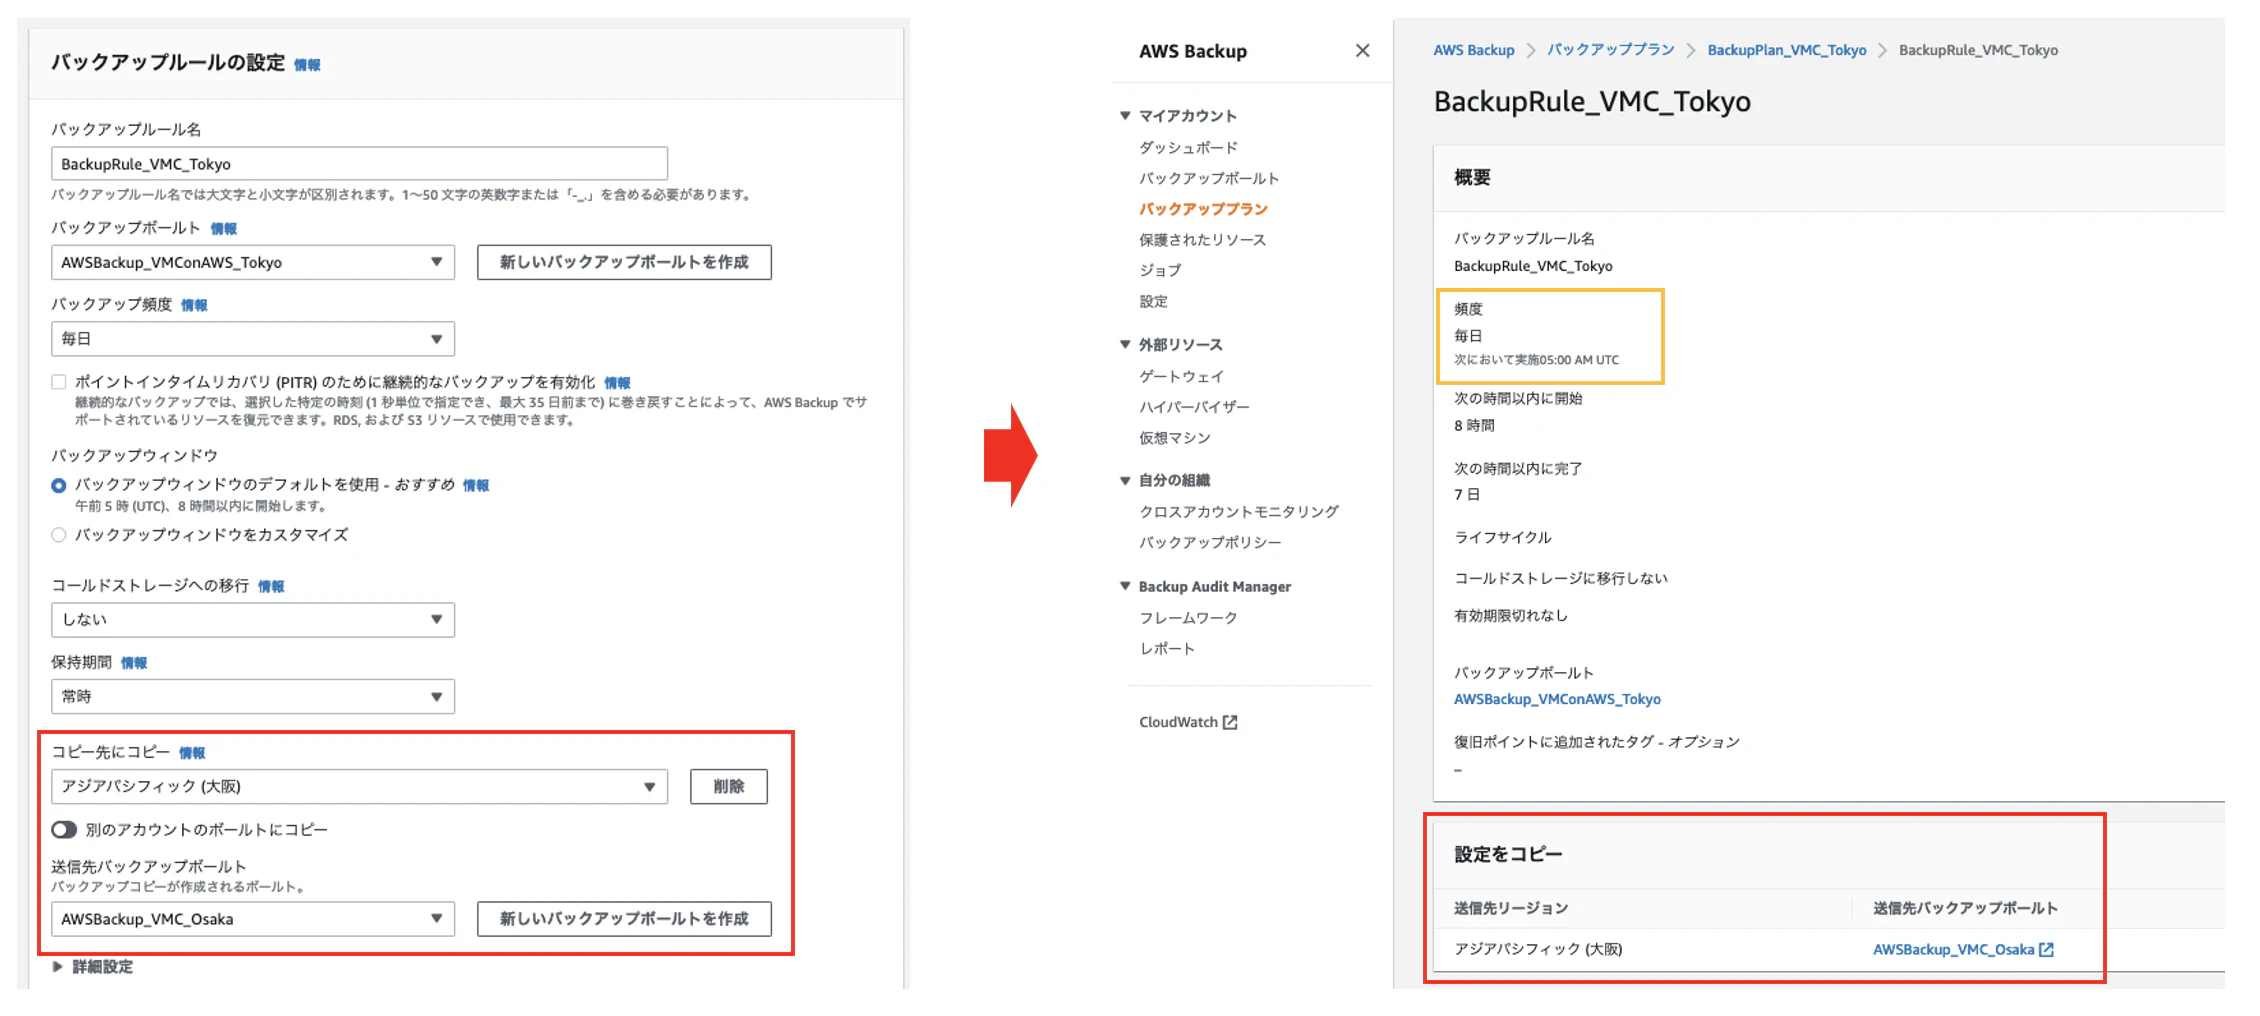Click the 削除 button for copy destination
Viewport: 2260px width, 1016px height.
[729, 786]
